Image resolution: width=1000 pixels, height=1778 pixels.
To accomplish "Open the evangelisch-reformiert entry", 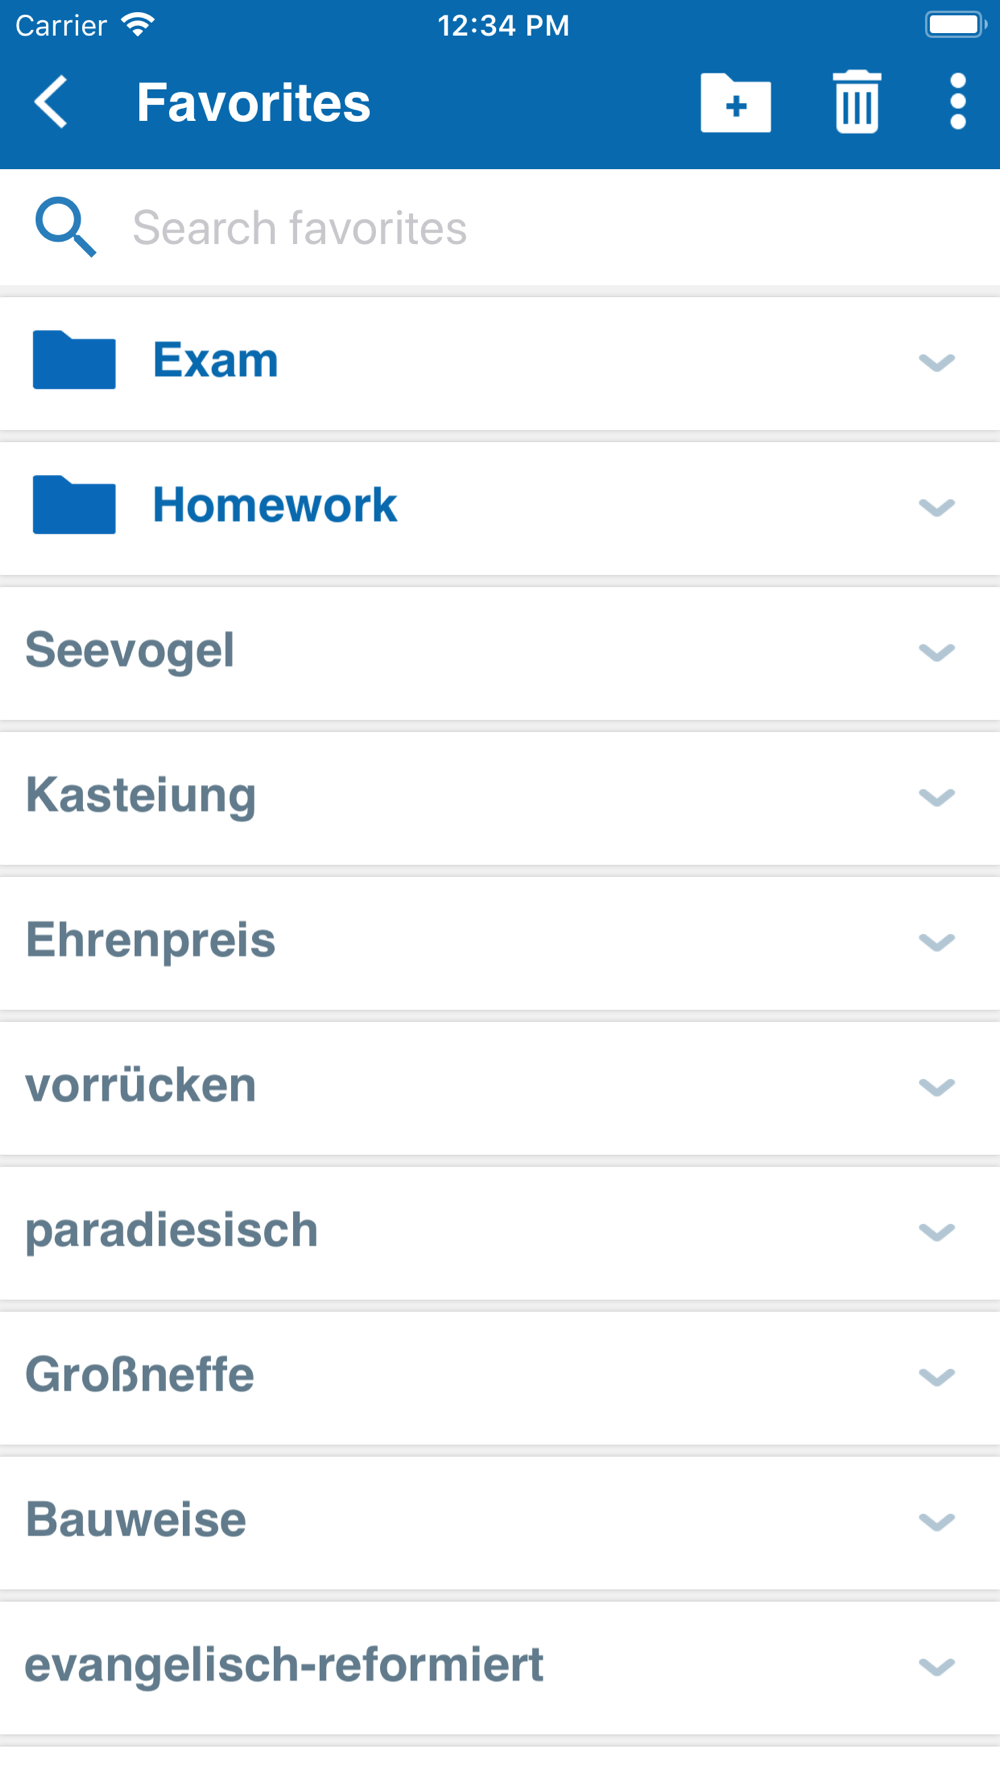I will 284,1665.
